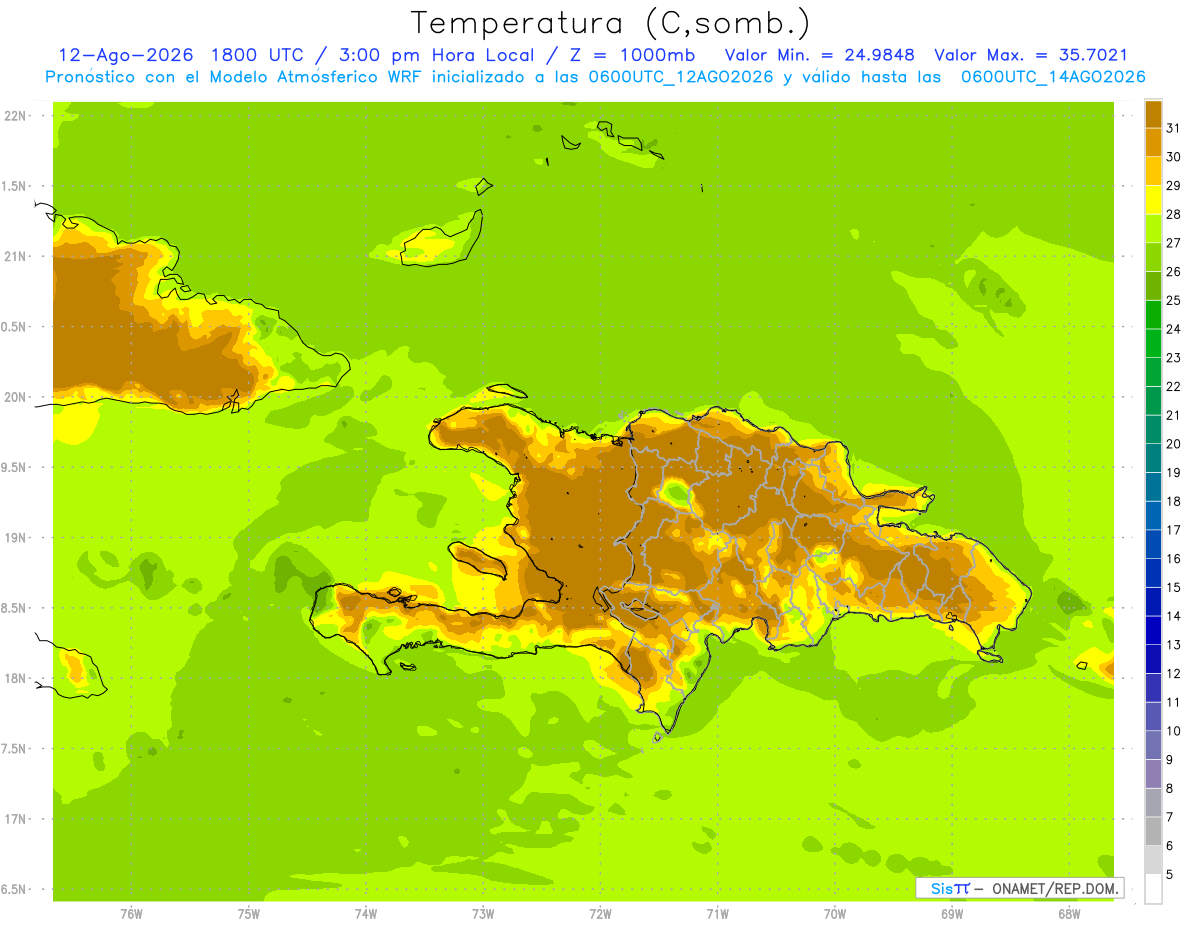Viewport: 1200px width, 927px height.
Task: Pick the lime swatch between 27 and 28
Action: tap(1154, 228)
